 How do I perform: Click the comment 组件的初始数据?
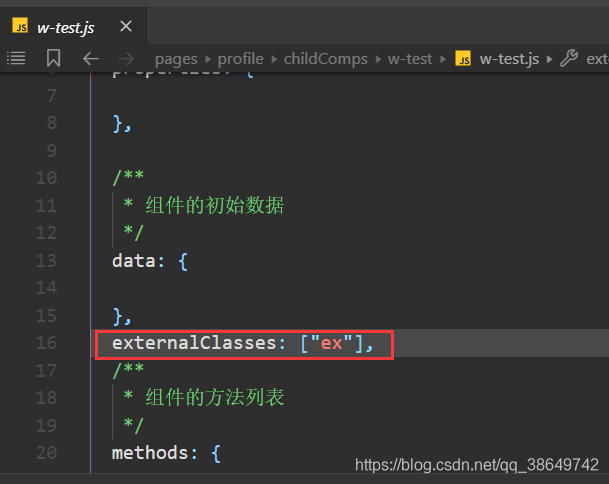[215, 205]
